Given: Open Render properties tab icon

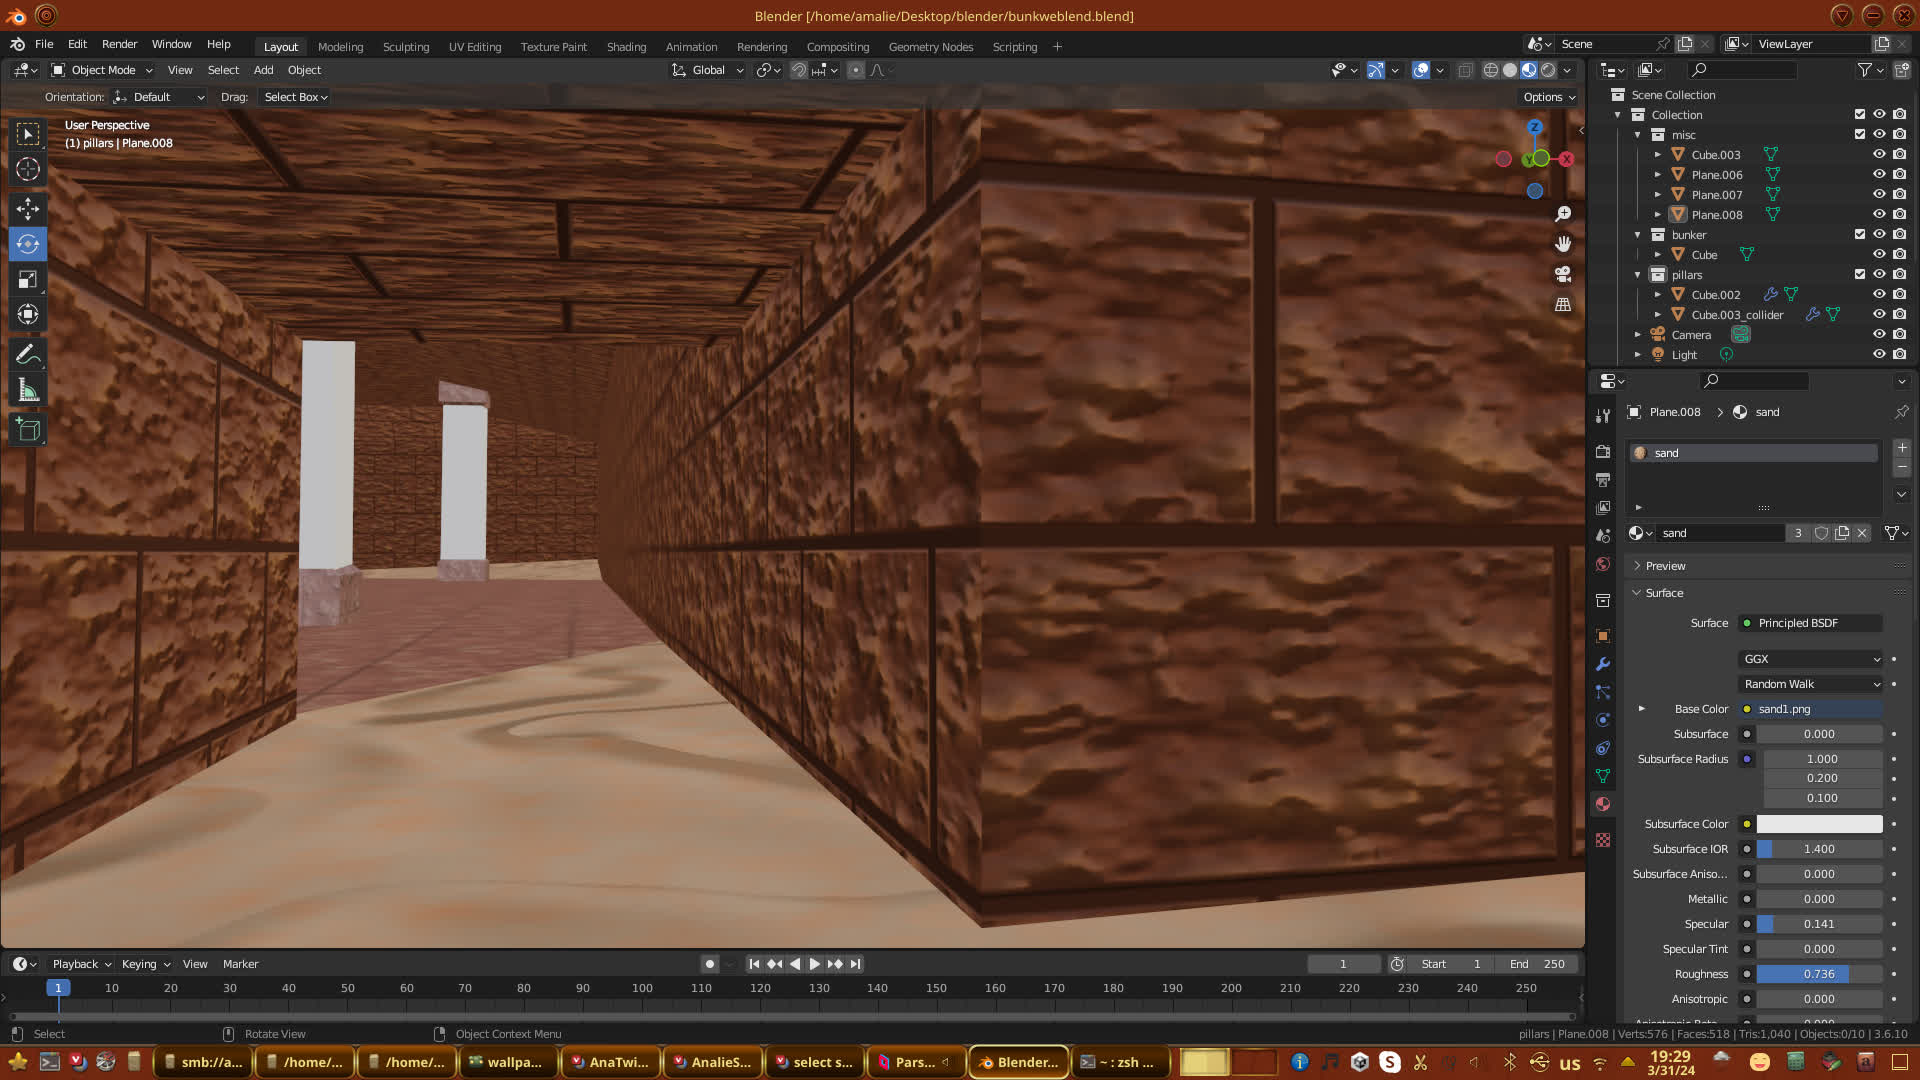Looking at the screenshot, I should (x=1603, y=452).
